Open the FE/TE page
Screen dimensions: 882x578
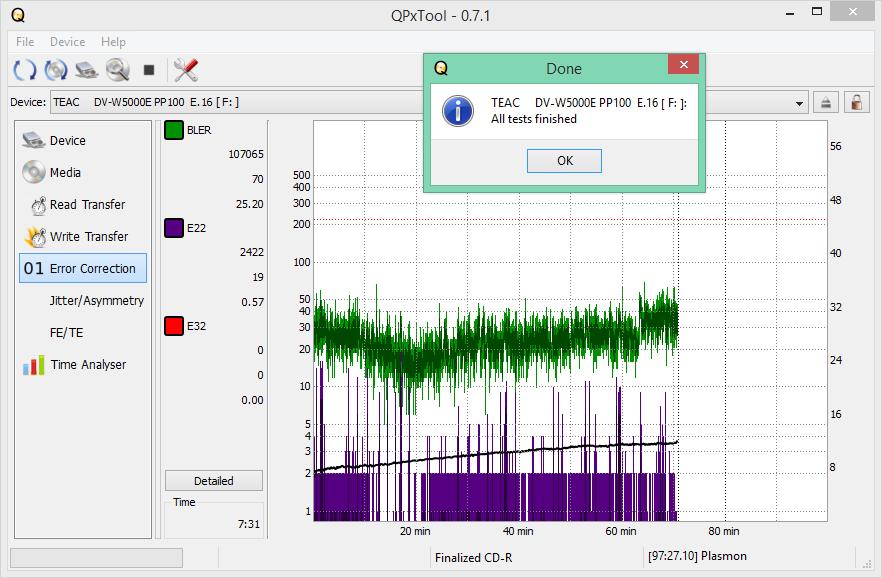(83, 333)
